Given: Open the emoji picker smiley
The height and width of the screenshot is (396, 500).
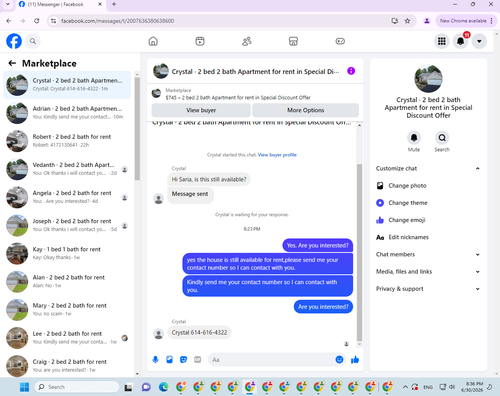Looking at the screenshot, I should (x=339, y=360).
